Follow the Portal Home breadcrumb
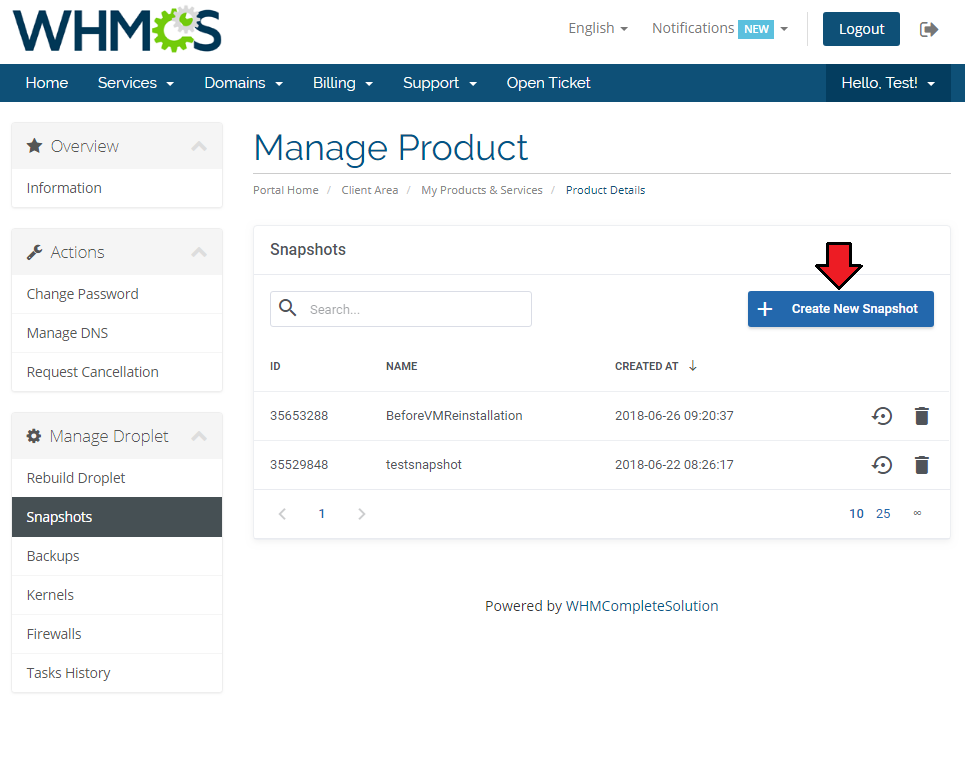965x769 pixels. coord(286,190)
